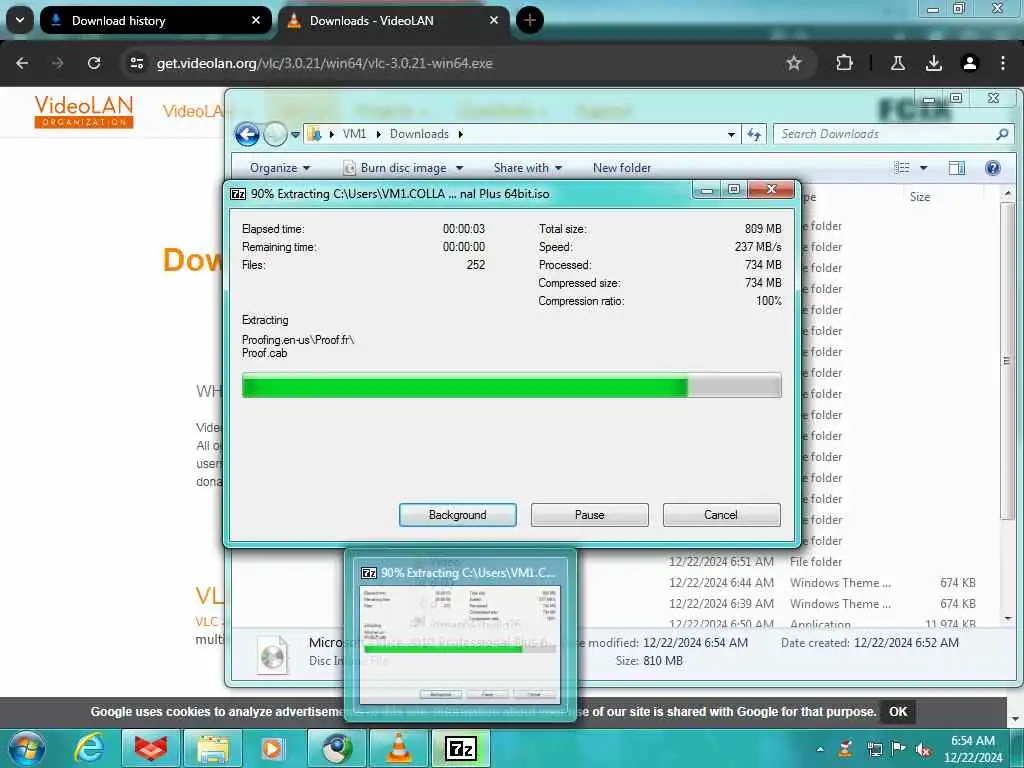Click the Background button in 7-Zip dialog
The width and height of the screenshot is (1024, 768).
(x=457, y=515)
